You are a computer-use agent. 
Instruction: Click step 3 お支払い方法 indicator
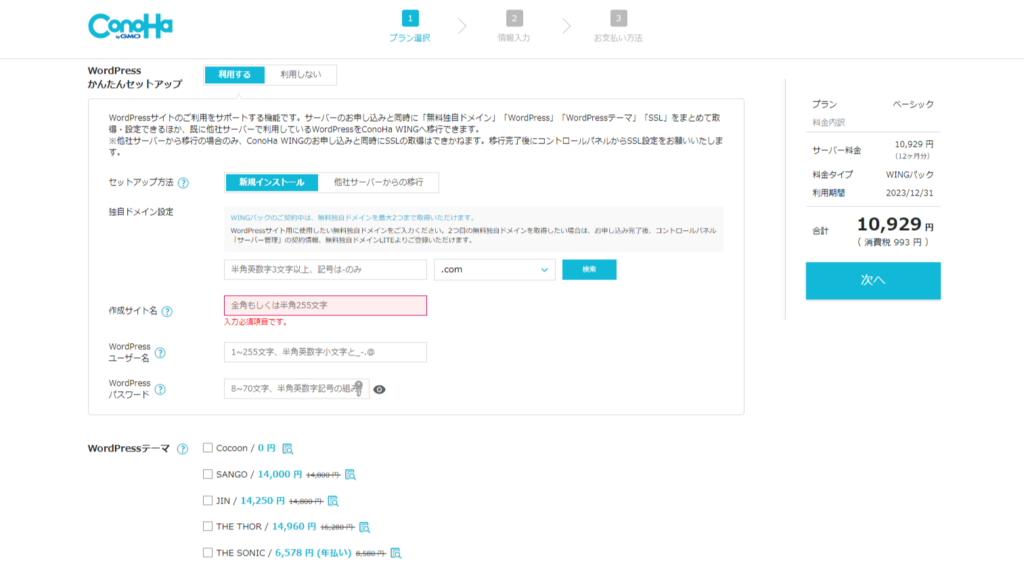(618, 27)
